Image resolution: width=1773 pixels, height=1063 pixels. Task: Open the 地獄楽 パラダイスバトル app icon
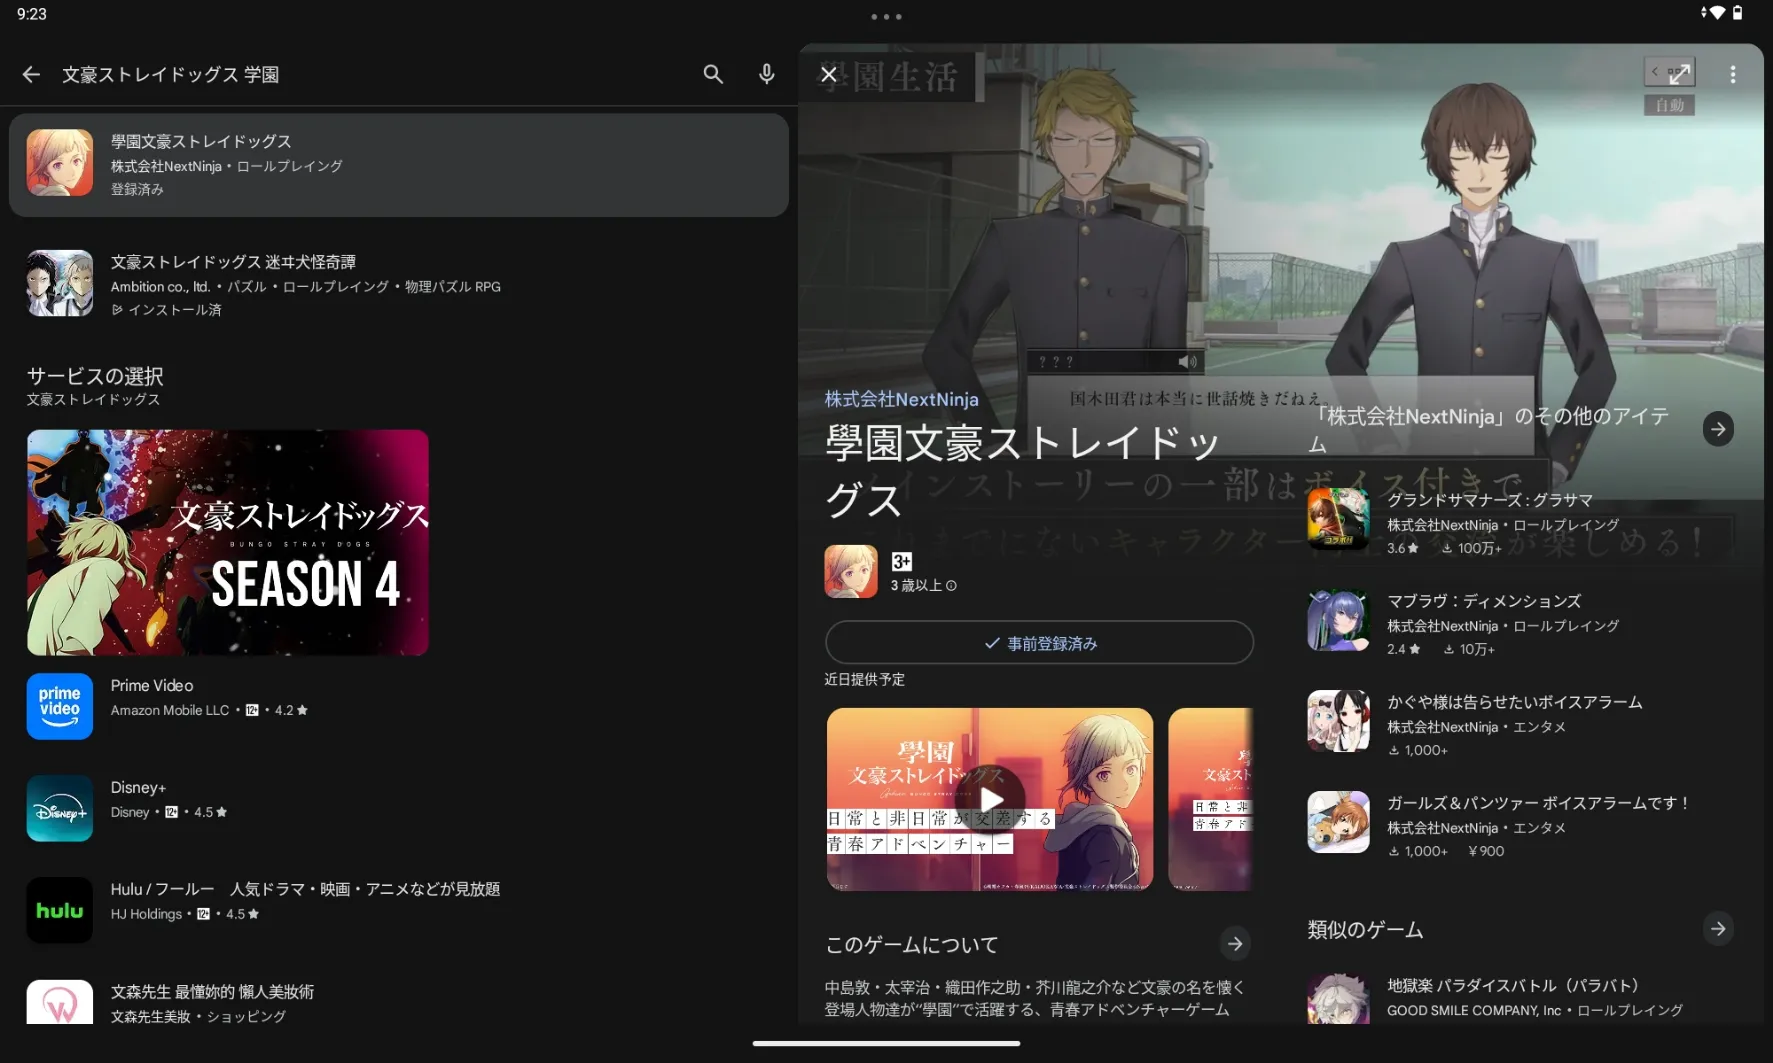point(1338,998)
